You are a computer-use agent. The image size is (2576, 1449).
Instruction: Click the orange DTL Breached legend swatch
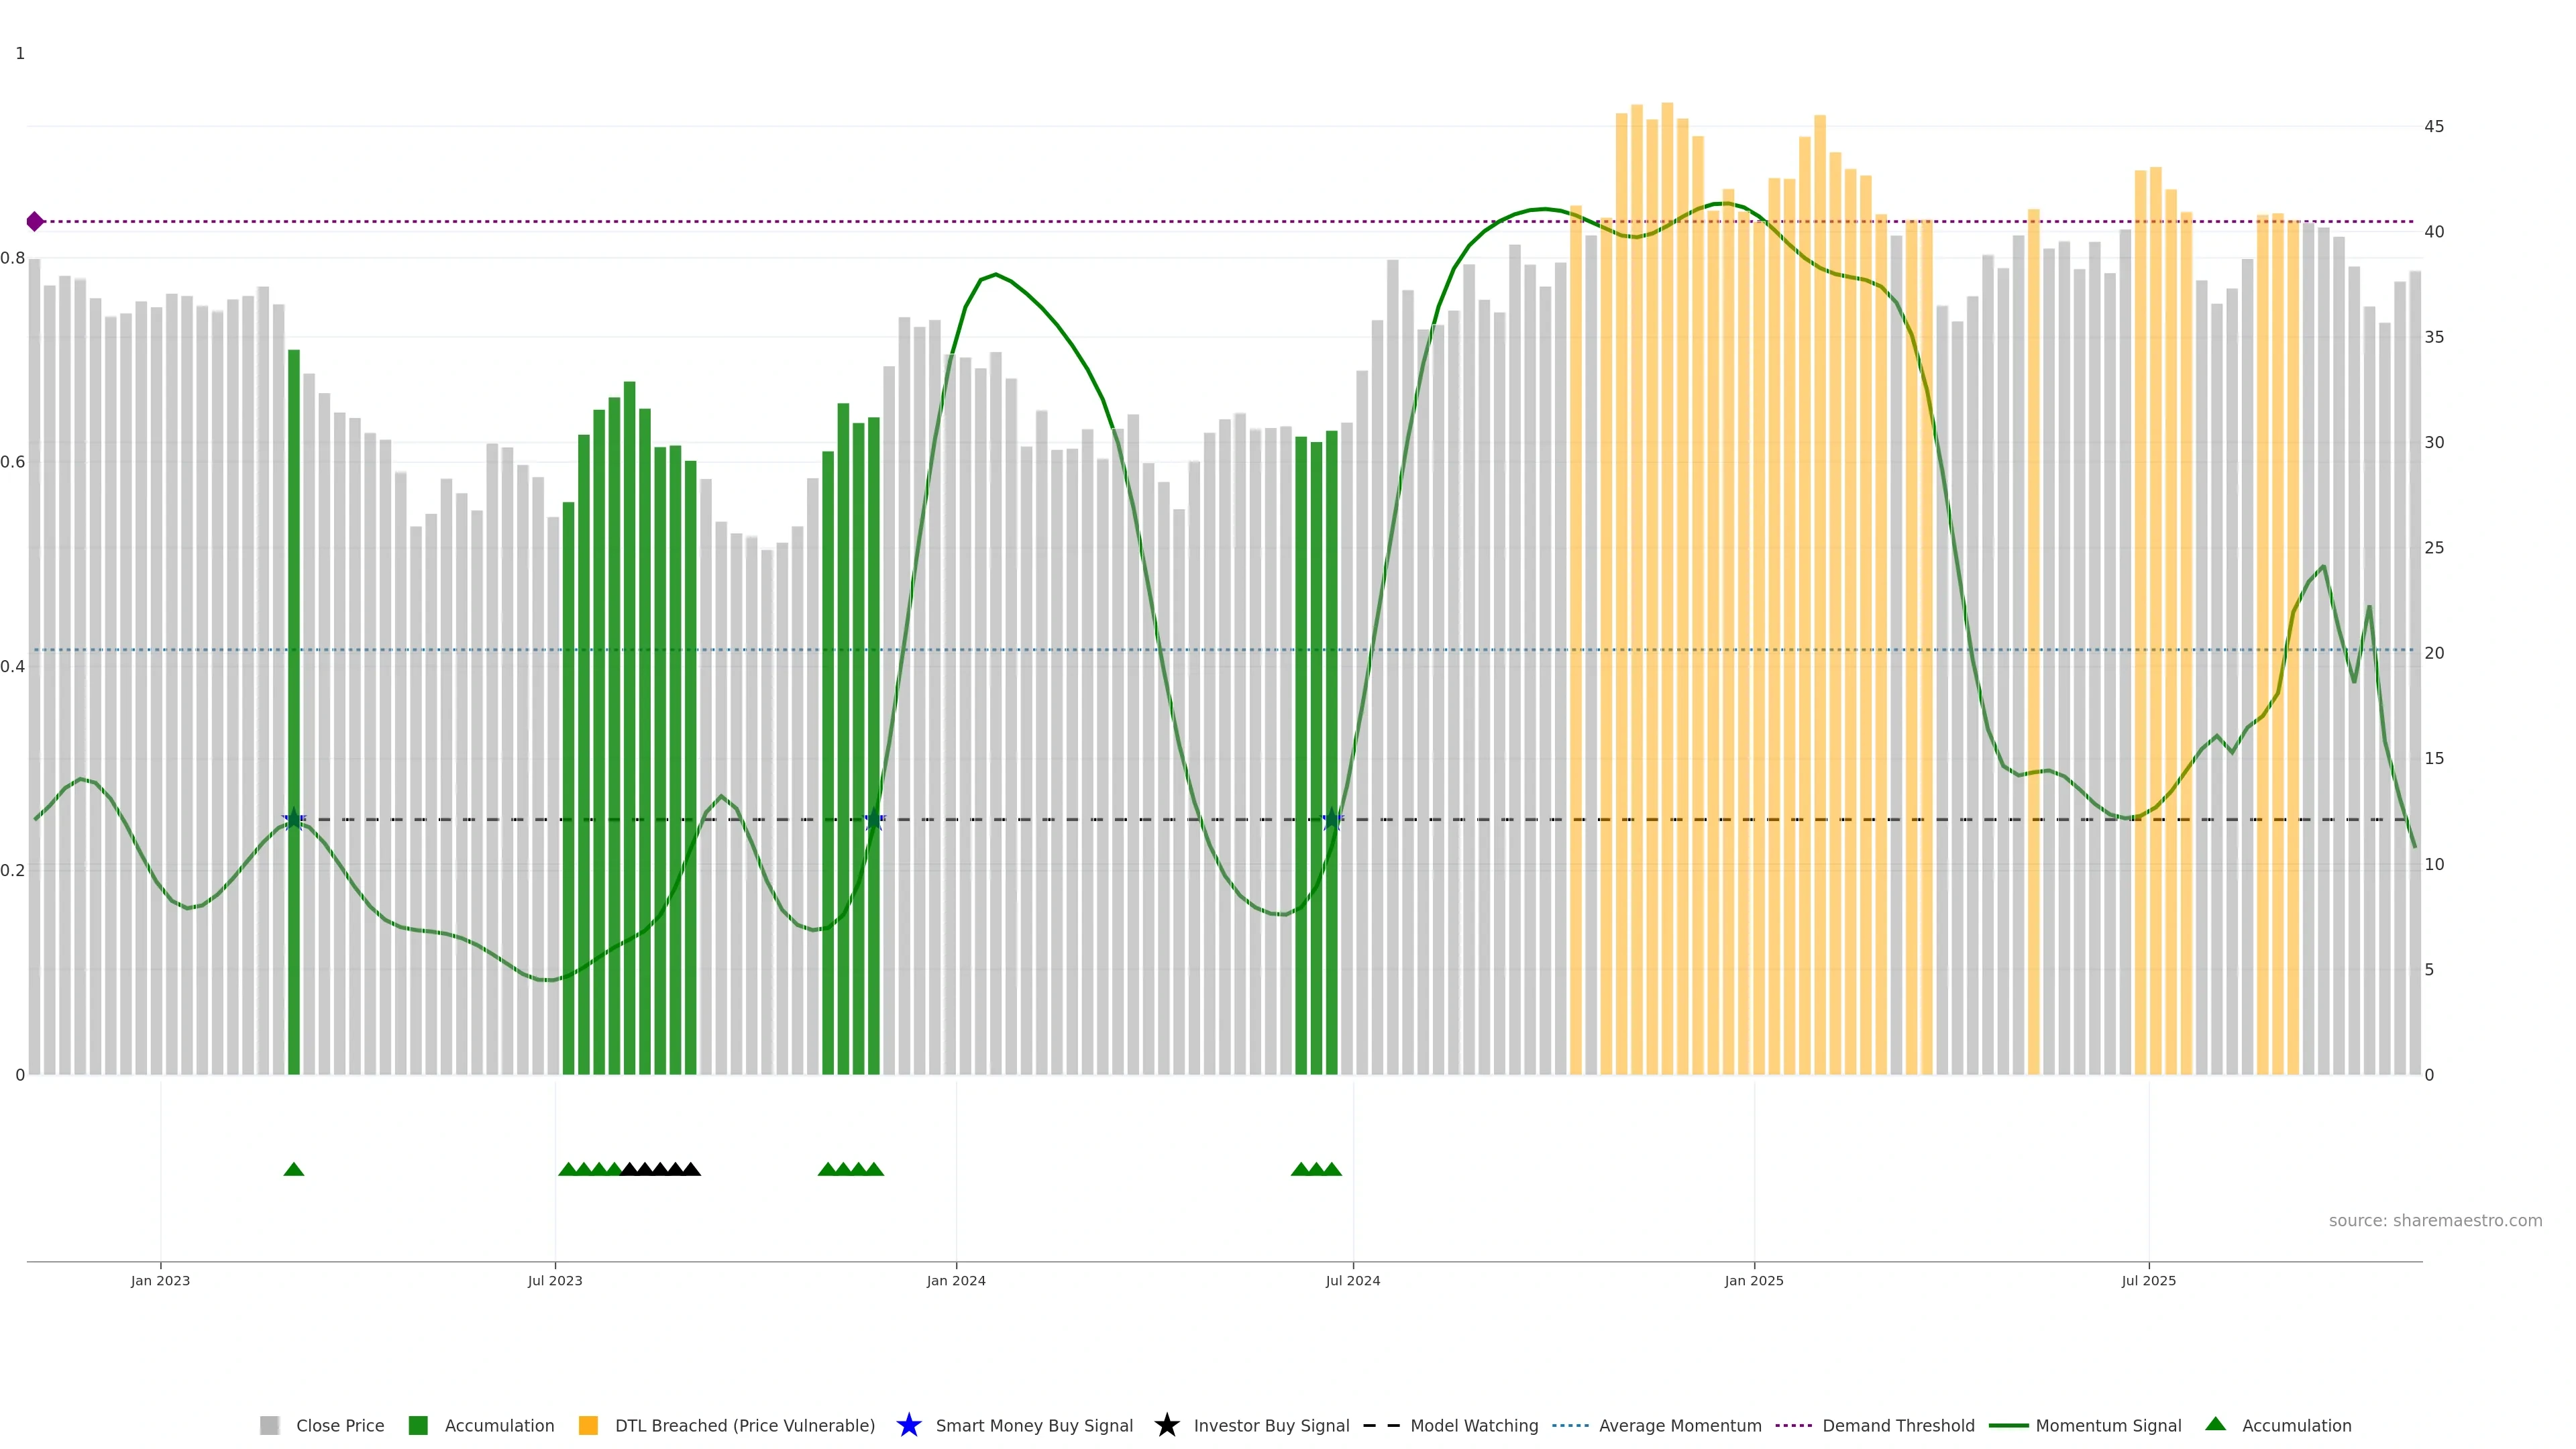click(588, 1425)
